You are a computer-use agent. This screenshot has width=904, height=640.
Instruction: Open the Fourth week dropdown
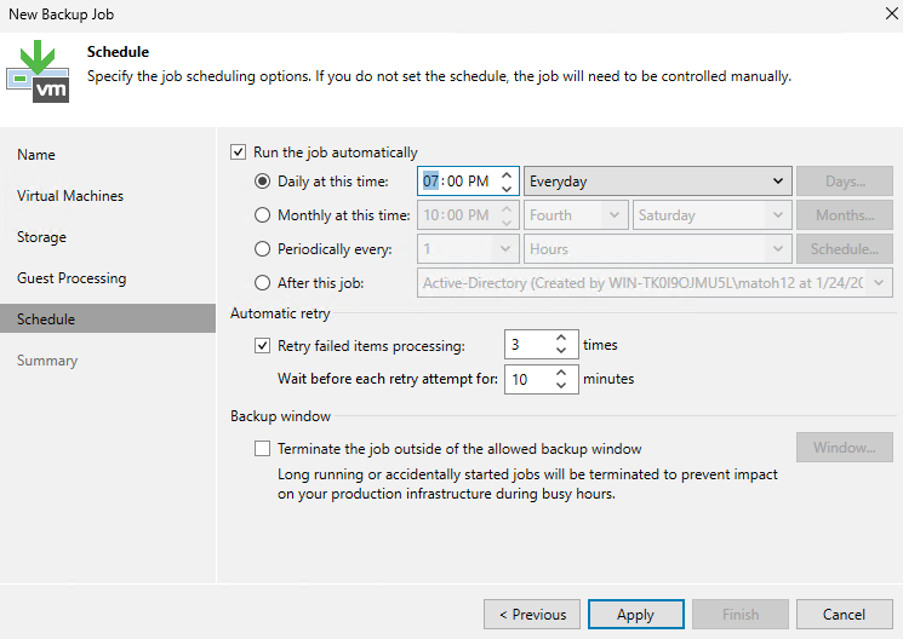(575, 215)
